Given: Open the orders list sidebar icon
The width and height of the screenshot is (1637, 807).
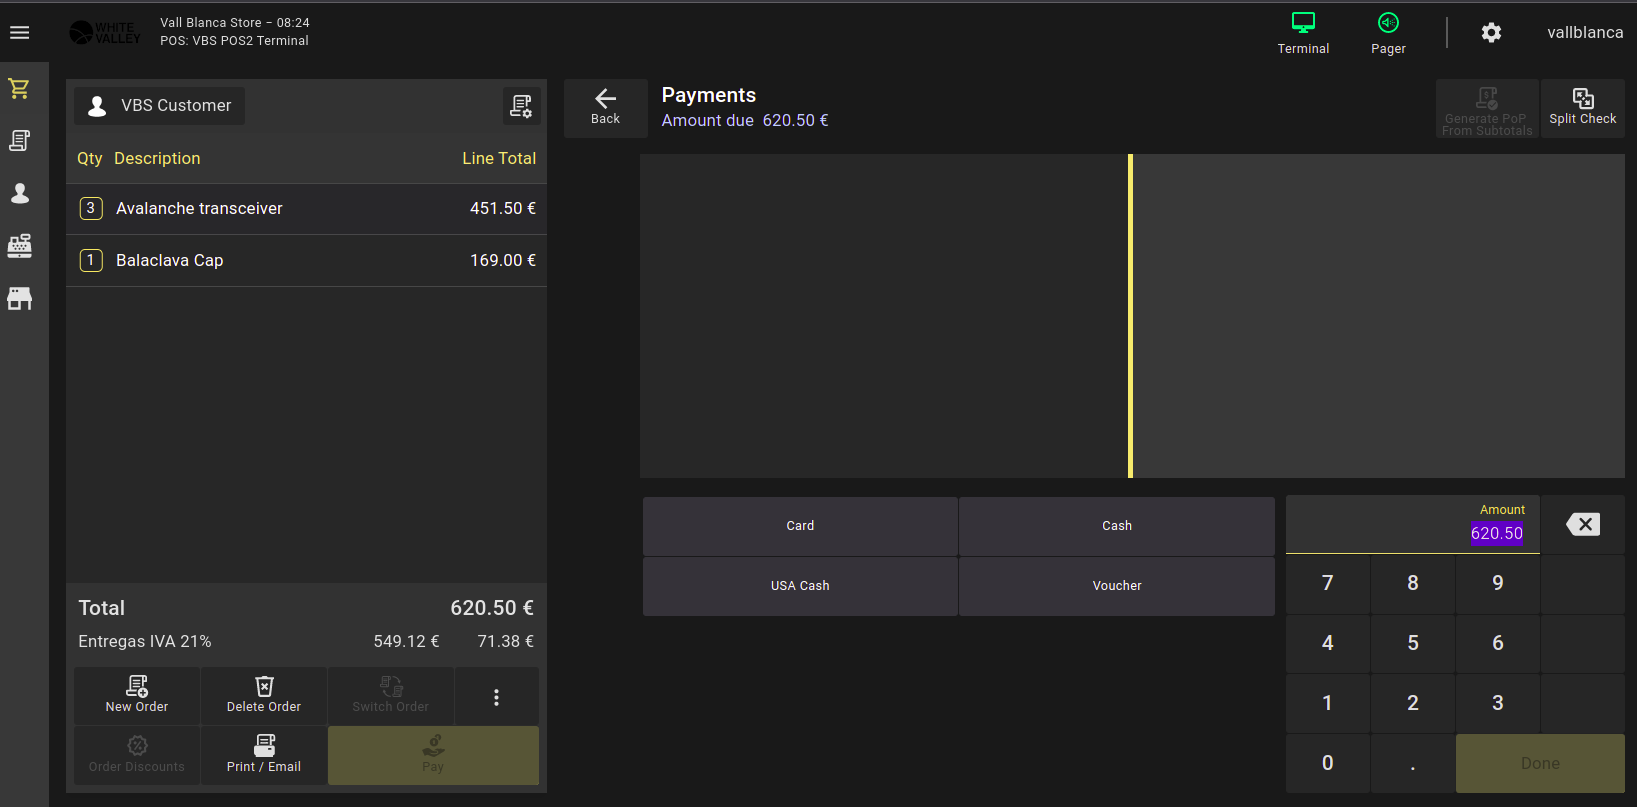Looking at the screenshot, I should tap(20, 141).
